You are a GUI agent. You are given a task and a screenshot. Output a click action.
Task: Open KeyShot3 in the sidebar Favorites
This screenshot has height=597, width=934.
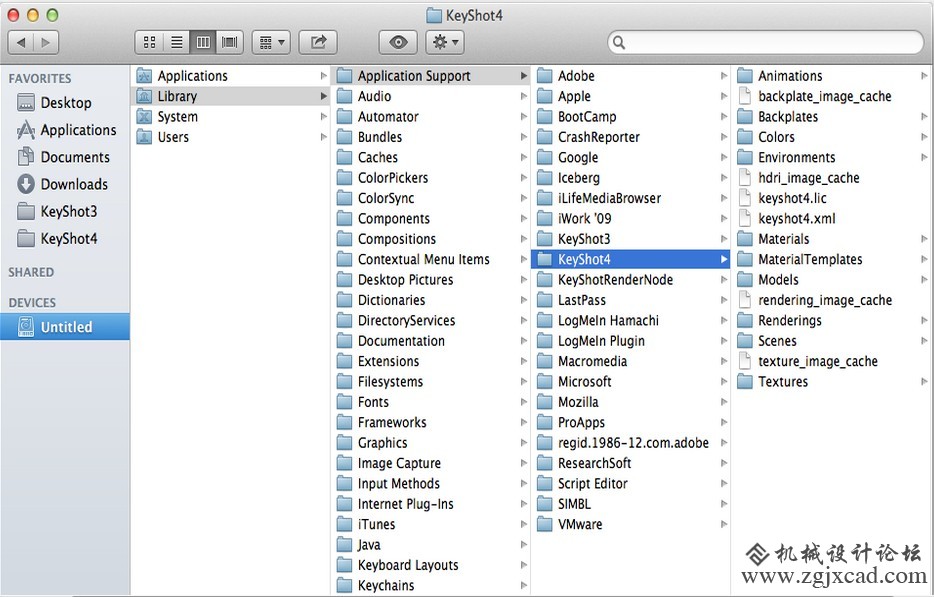[64, 212]
